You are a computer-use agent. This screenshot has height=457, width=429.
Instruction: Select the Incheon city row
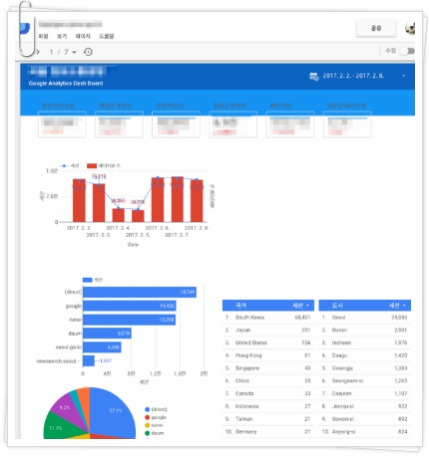pos(365,343)
